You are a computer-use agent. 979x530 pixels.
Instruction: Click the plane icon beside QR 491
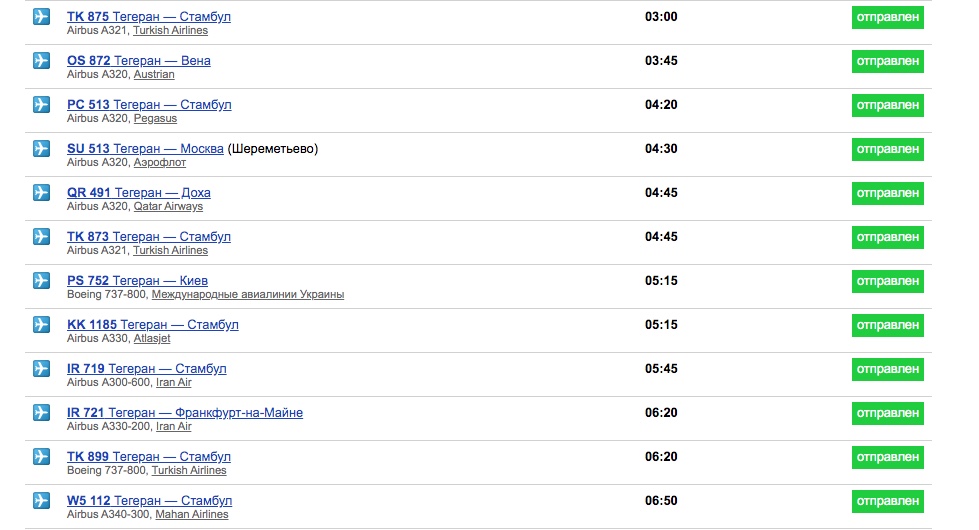pos(41,193)
